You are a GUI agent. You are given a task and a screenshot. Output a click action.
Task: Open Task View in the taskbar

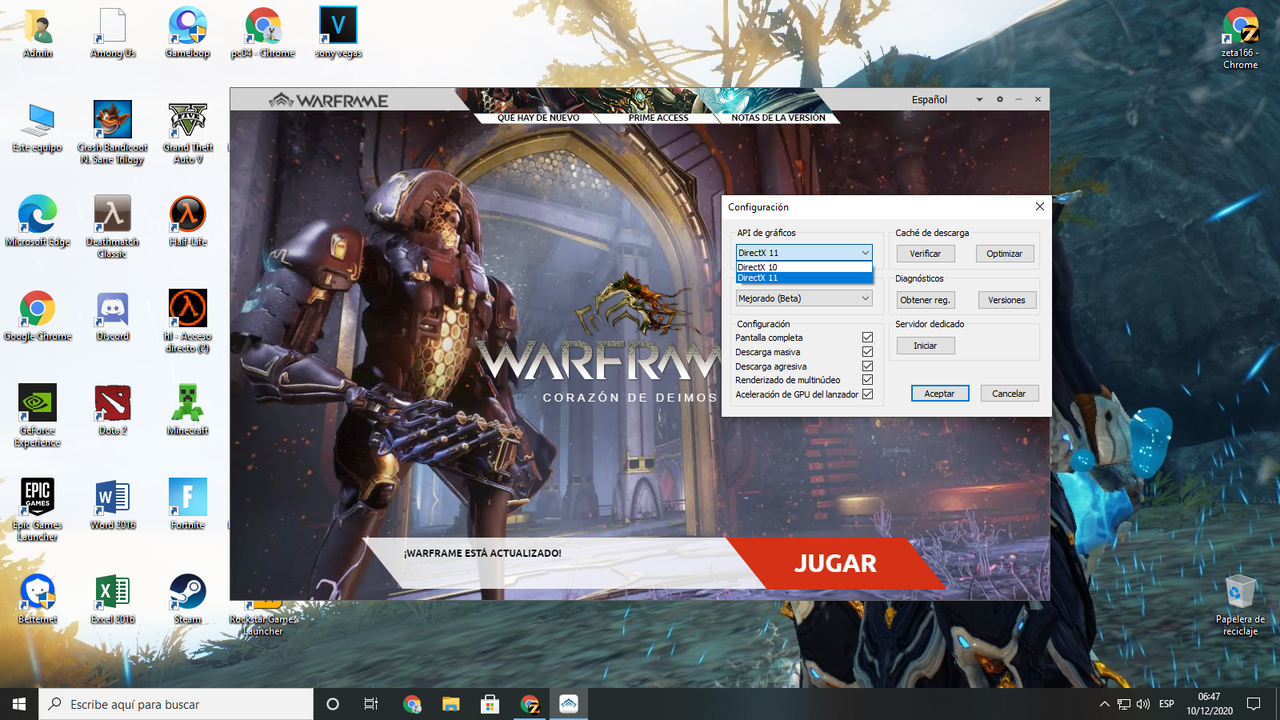(371, 704)
